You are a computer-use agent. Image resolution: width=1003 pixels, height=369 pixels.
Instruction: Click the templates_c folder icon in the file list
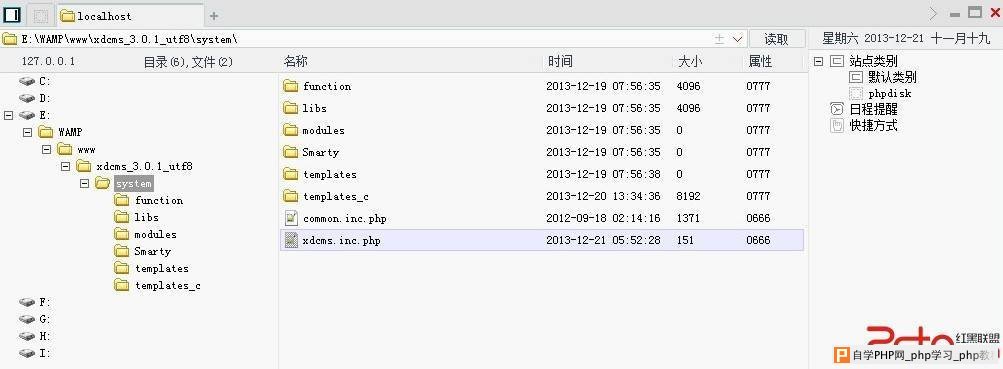tap(291, 196)
